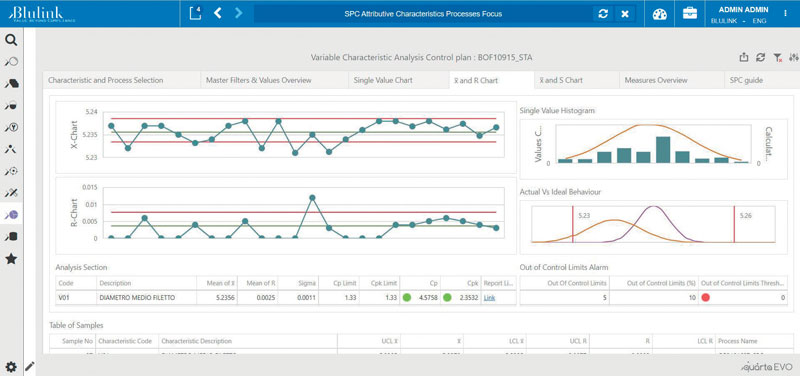Viewport: 800px width, 376px height.
Task: Open settings gear icon at sidebar bottom
Action: (x=11, y=366)
